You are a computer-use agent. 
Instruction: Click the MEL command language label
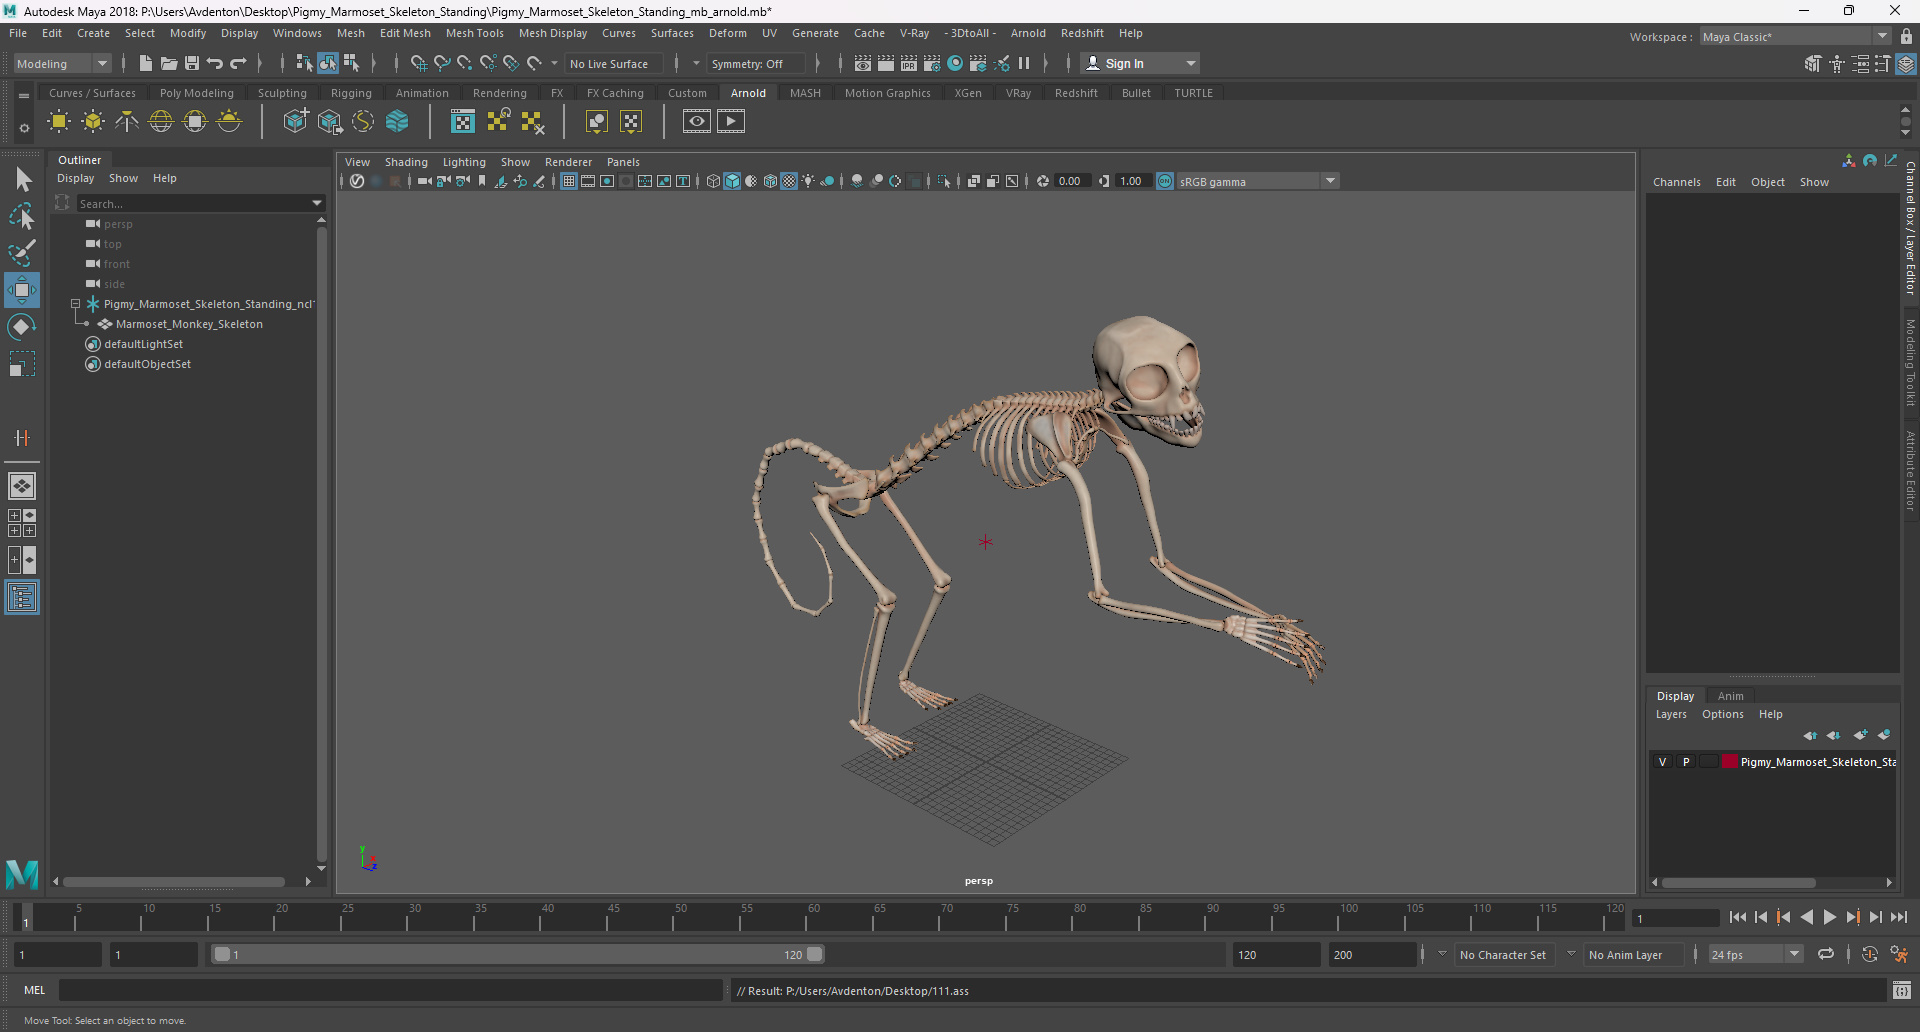pyautogui.click(x=35, y=990)
